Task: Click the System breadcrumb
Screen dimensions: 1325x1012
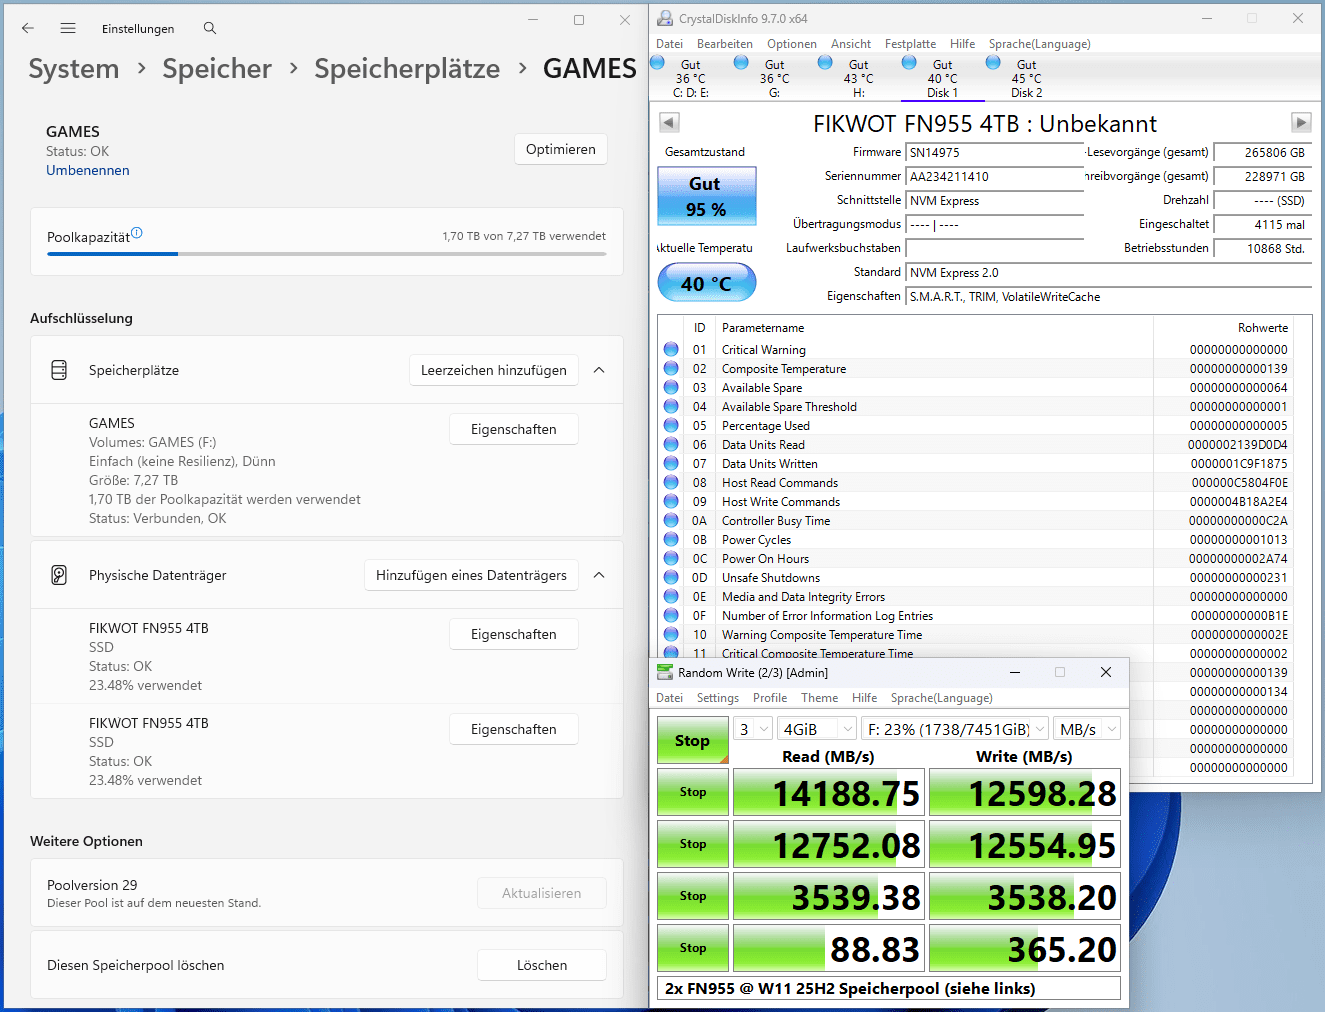Action: click(x=74, y=68)
